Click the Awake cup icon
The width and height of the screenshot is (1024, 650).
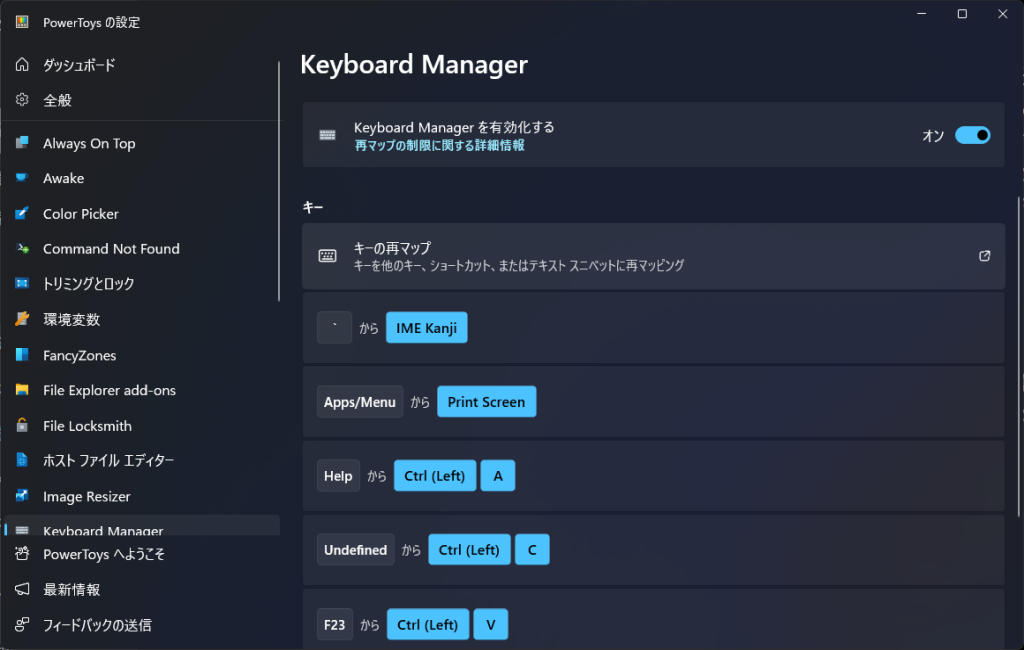(x=22, y=178)
